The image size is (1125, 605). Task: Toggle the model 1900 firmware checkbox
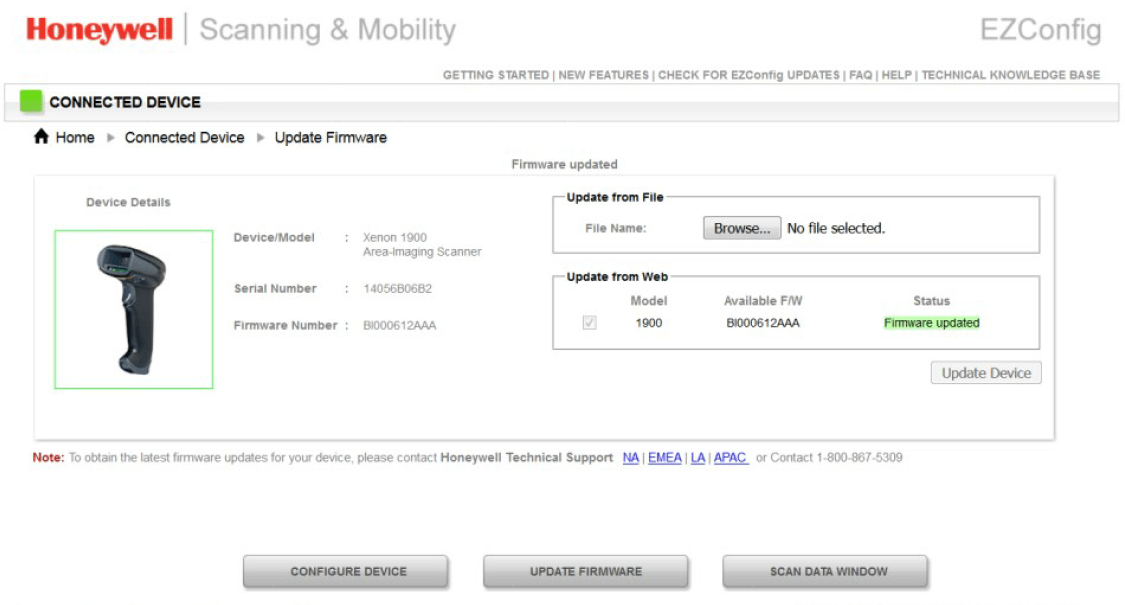(589, 323)
